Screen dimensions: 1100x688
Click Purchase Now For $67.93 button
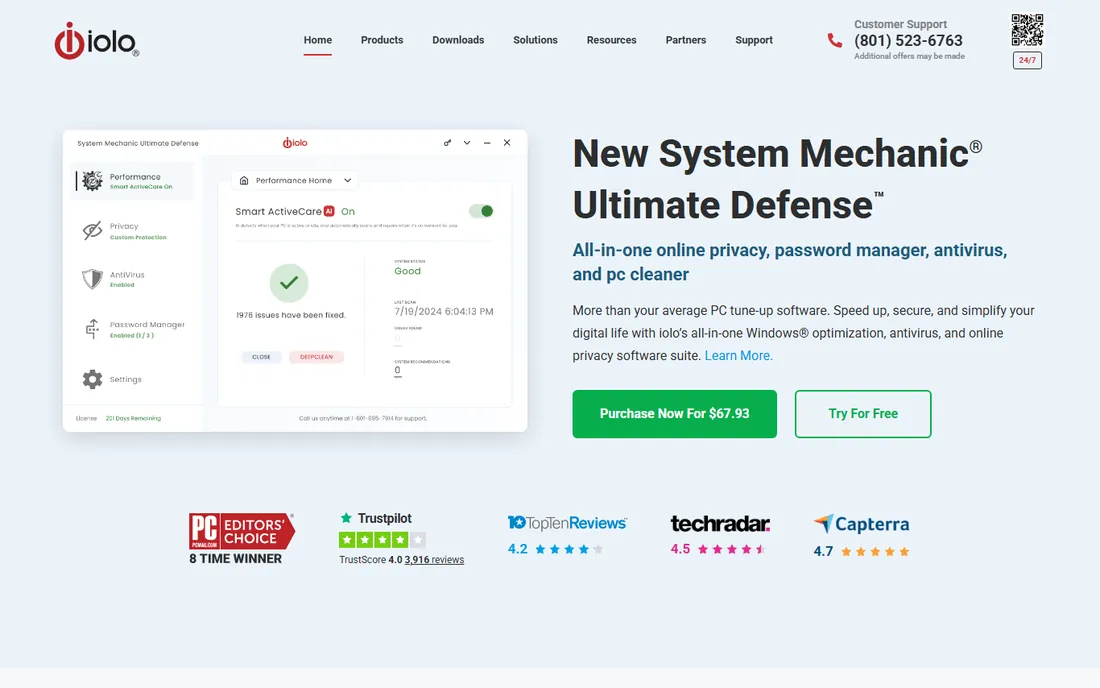point(674,414)
